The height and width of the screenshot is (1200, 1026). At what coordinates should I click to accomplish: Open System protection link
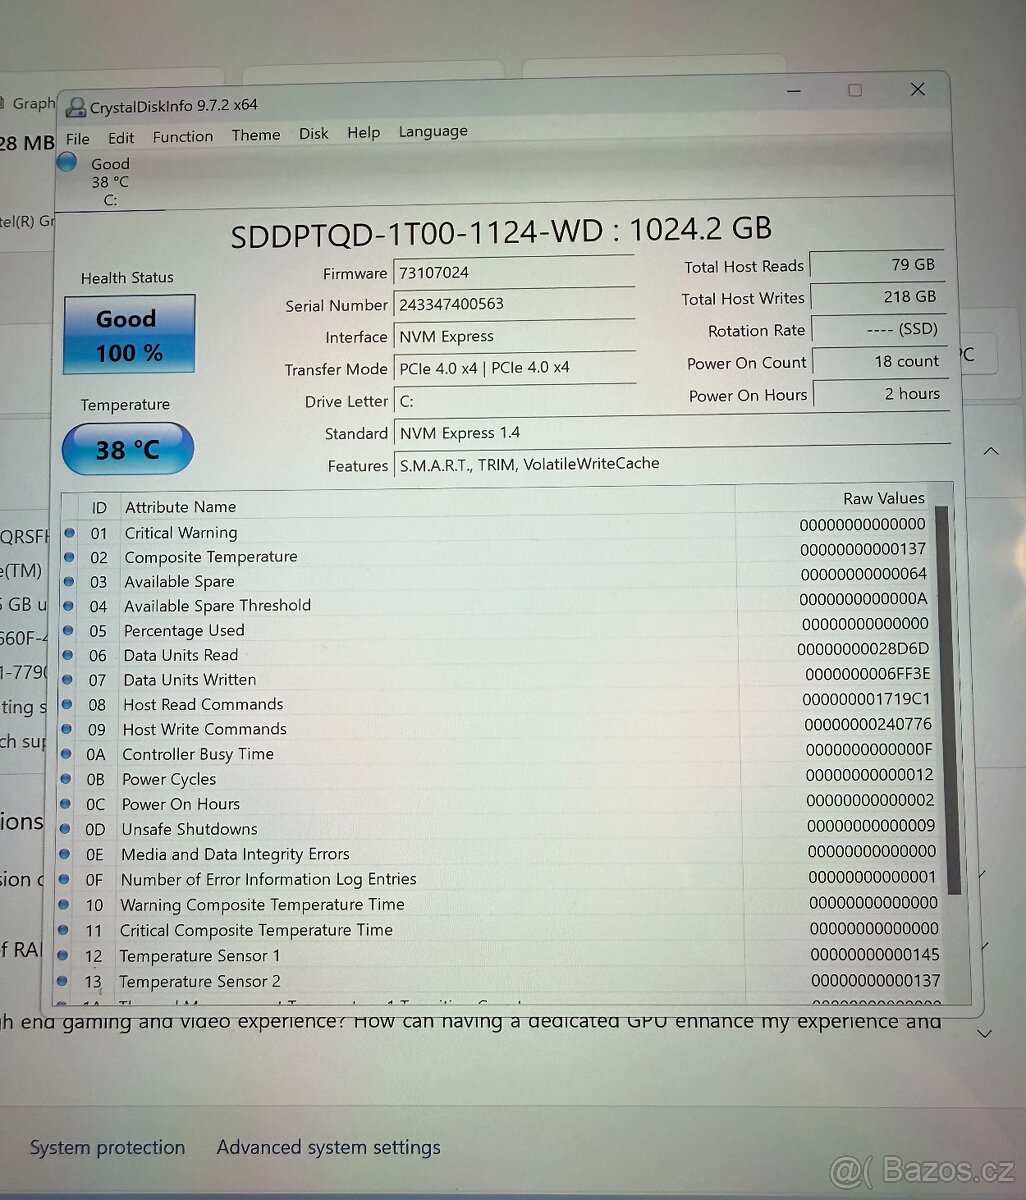point(107,1148)
